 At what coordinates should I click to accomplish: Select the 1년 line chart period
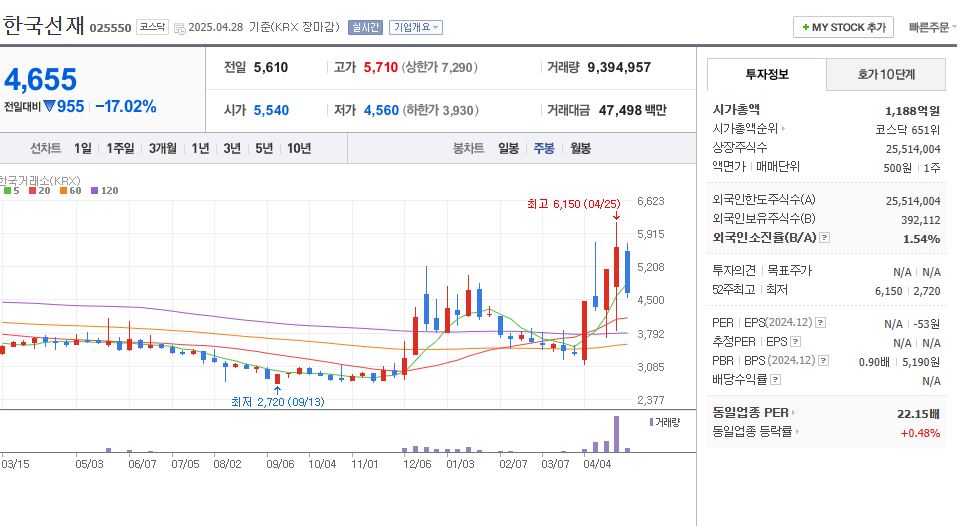point(200,148)
